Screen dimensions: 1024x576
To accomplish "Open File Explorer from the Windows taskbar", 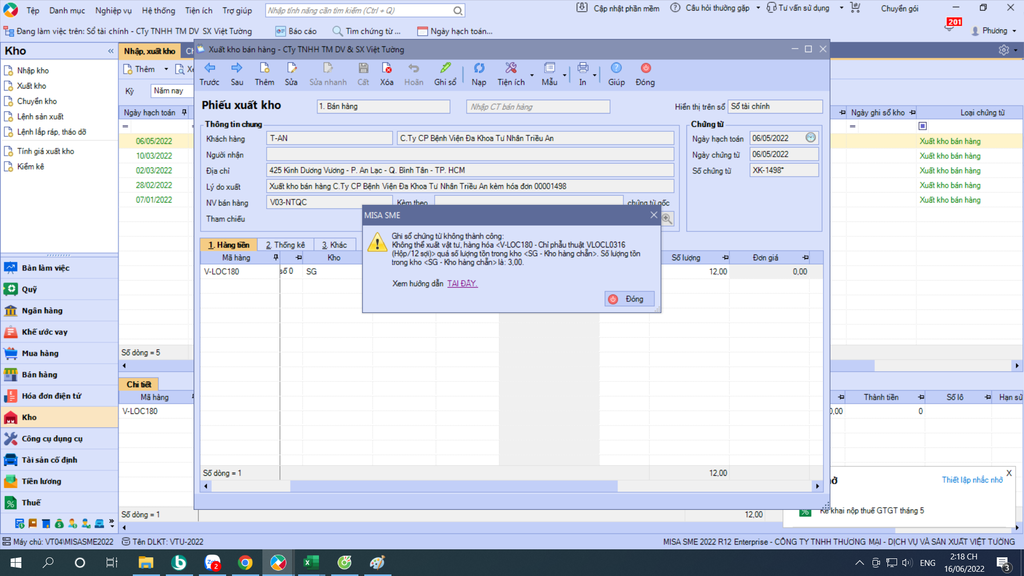I will click(146, 562).
